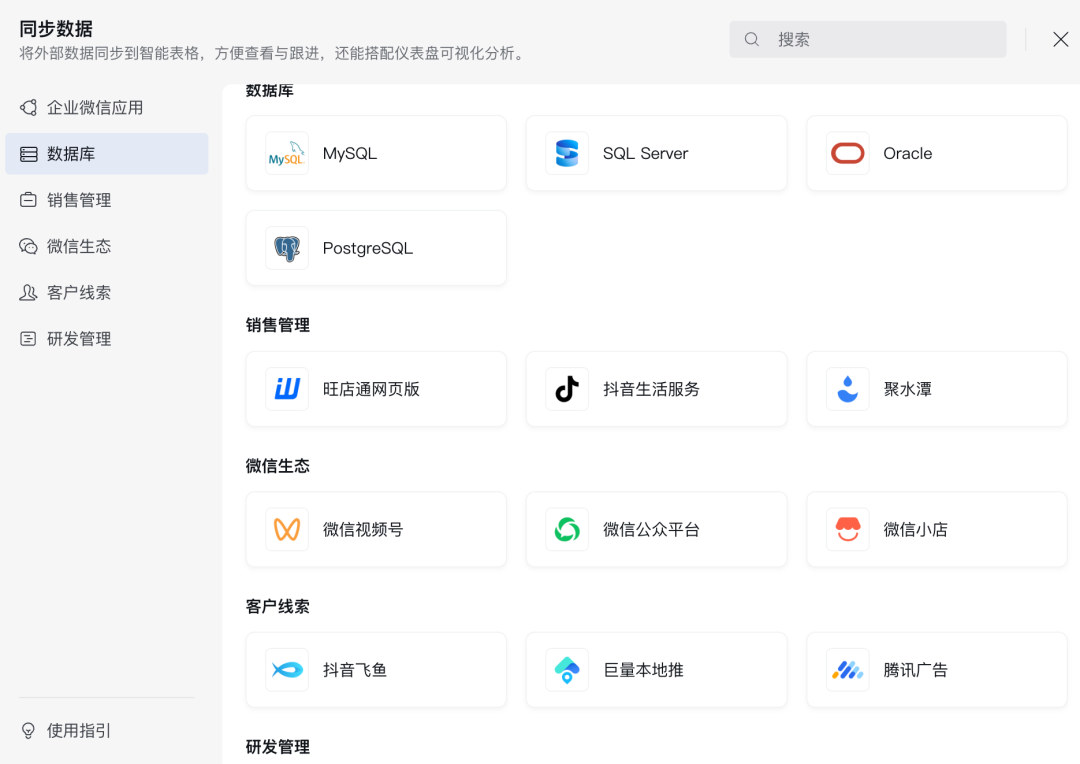Select the Oracle data source card
Image resolution: width=1080 pixels, height=764 pixels.
[x=937, y=153]
